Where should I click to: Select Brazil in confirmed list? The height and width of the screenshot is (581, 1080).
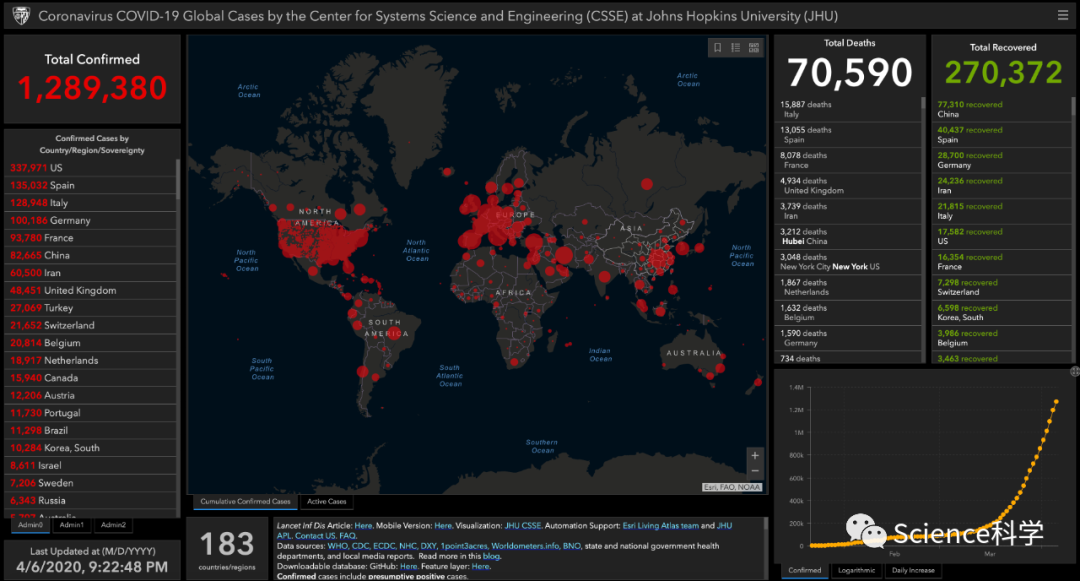click(x=91, y=430)
